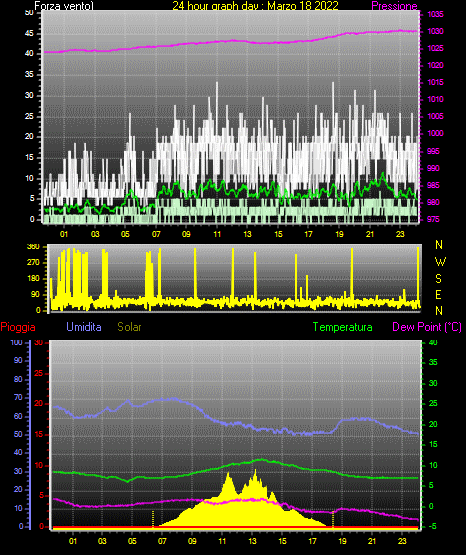Screen dimensions: 466x555
Task: Click hour 13 on wind graph axis
Action: pos(247,234)
